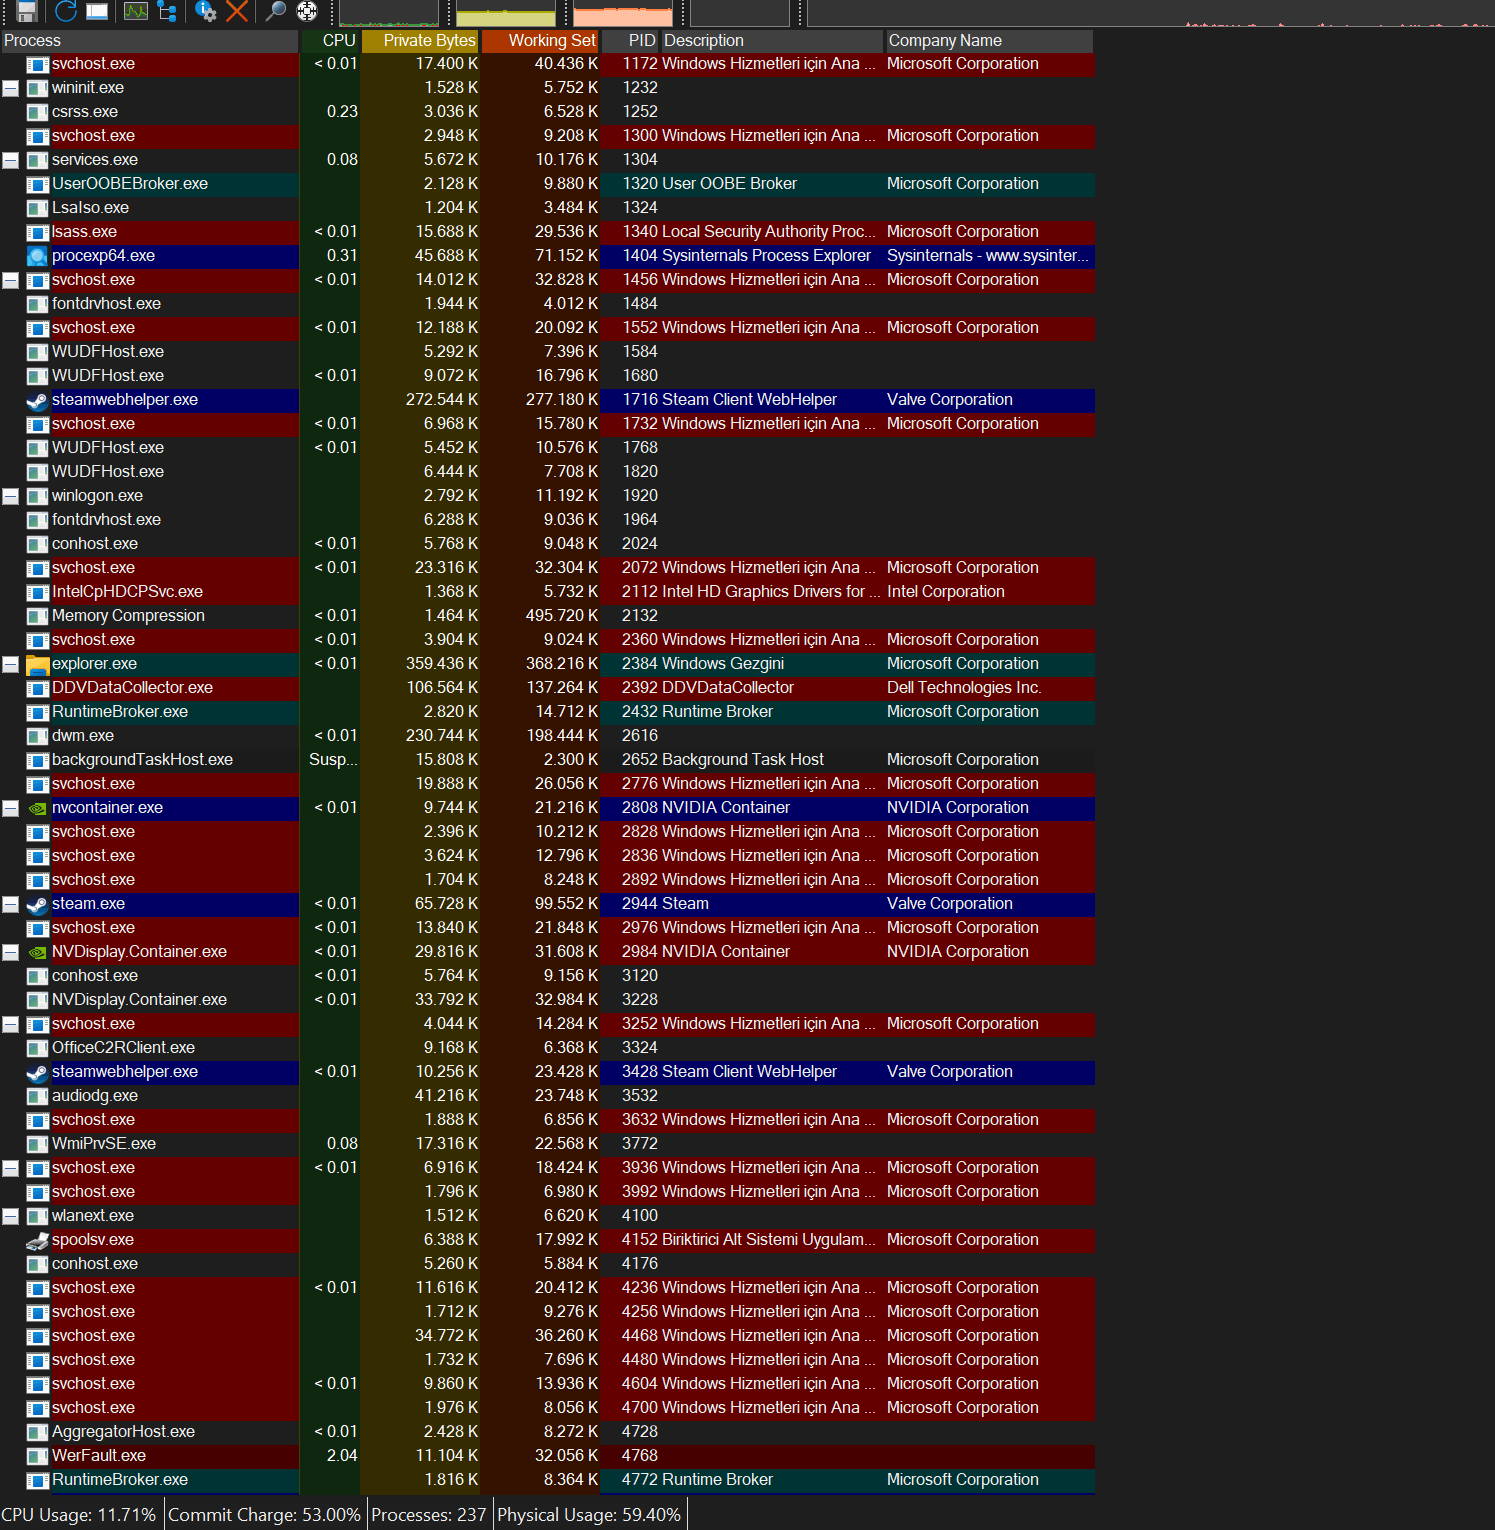
Task: Collapse the nvcontainer.exe tree node
Action: coord(10,808)
